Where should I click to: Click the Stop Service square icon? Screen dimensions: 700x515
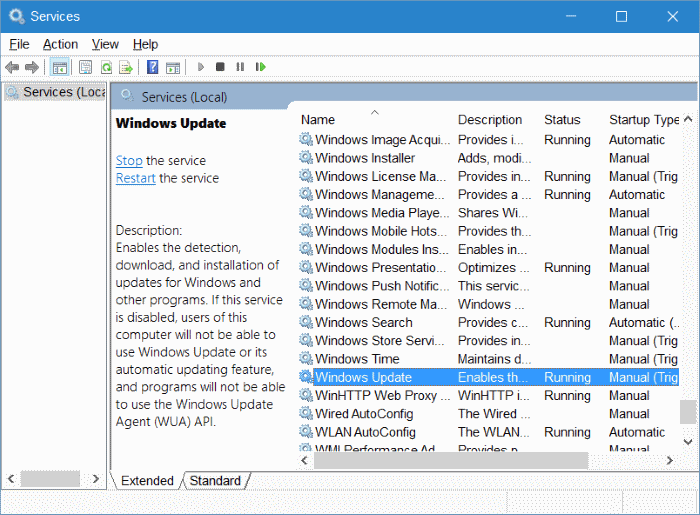[x=220, y=67]
